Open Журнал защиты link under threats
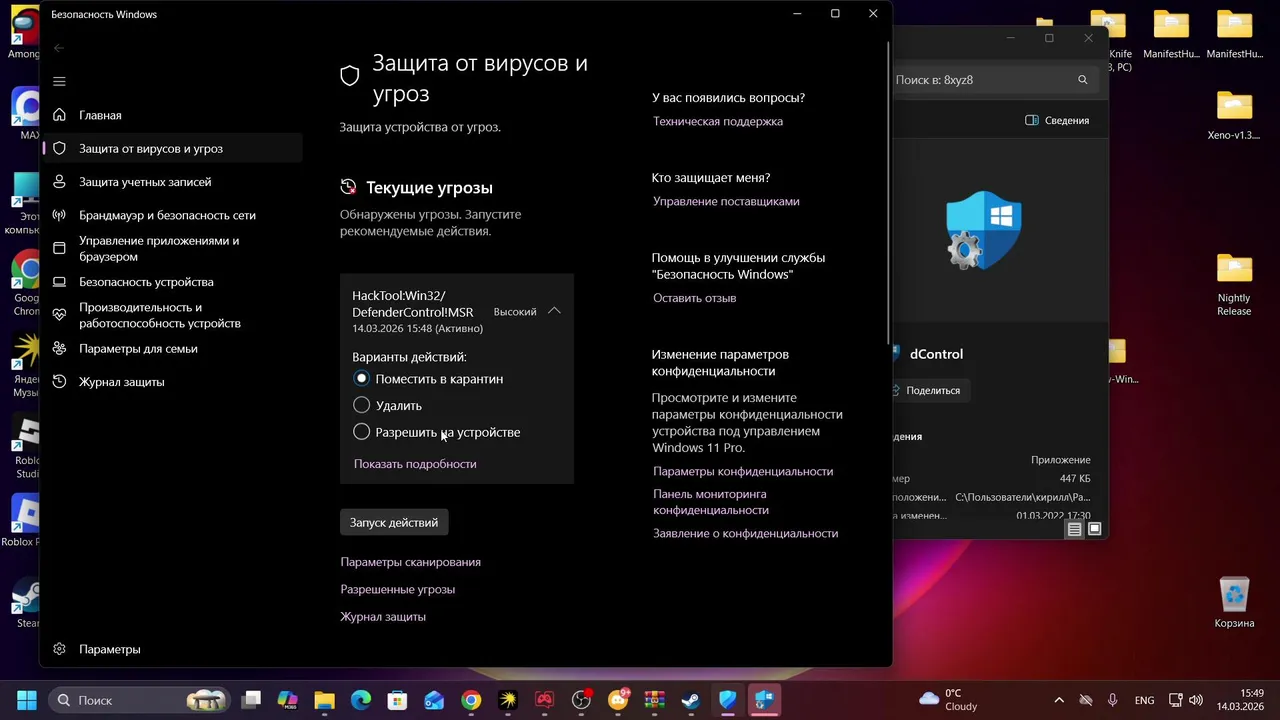Viewport: 1280px width, 720px height. [383, 617]
